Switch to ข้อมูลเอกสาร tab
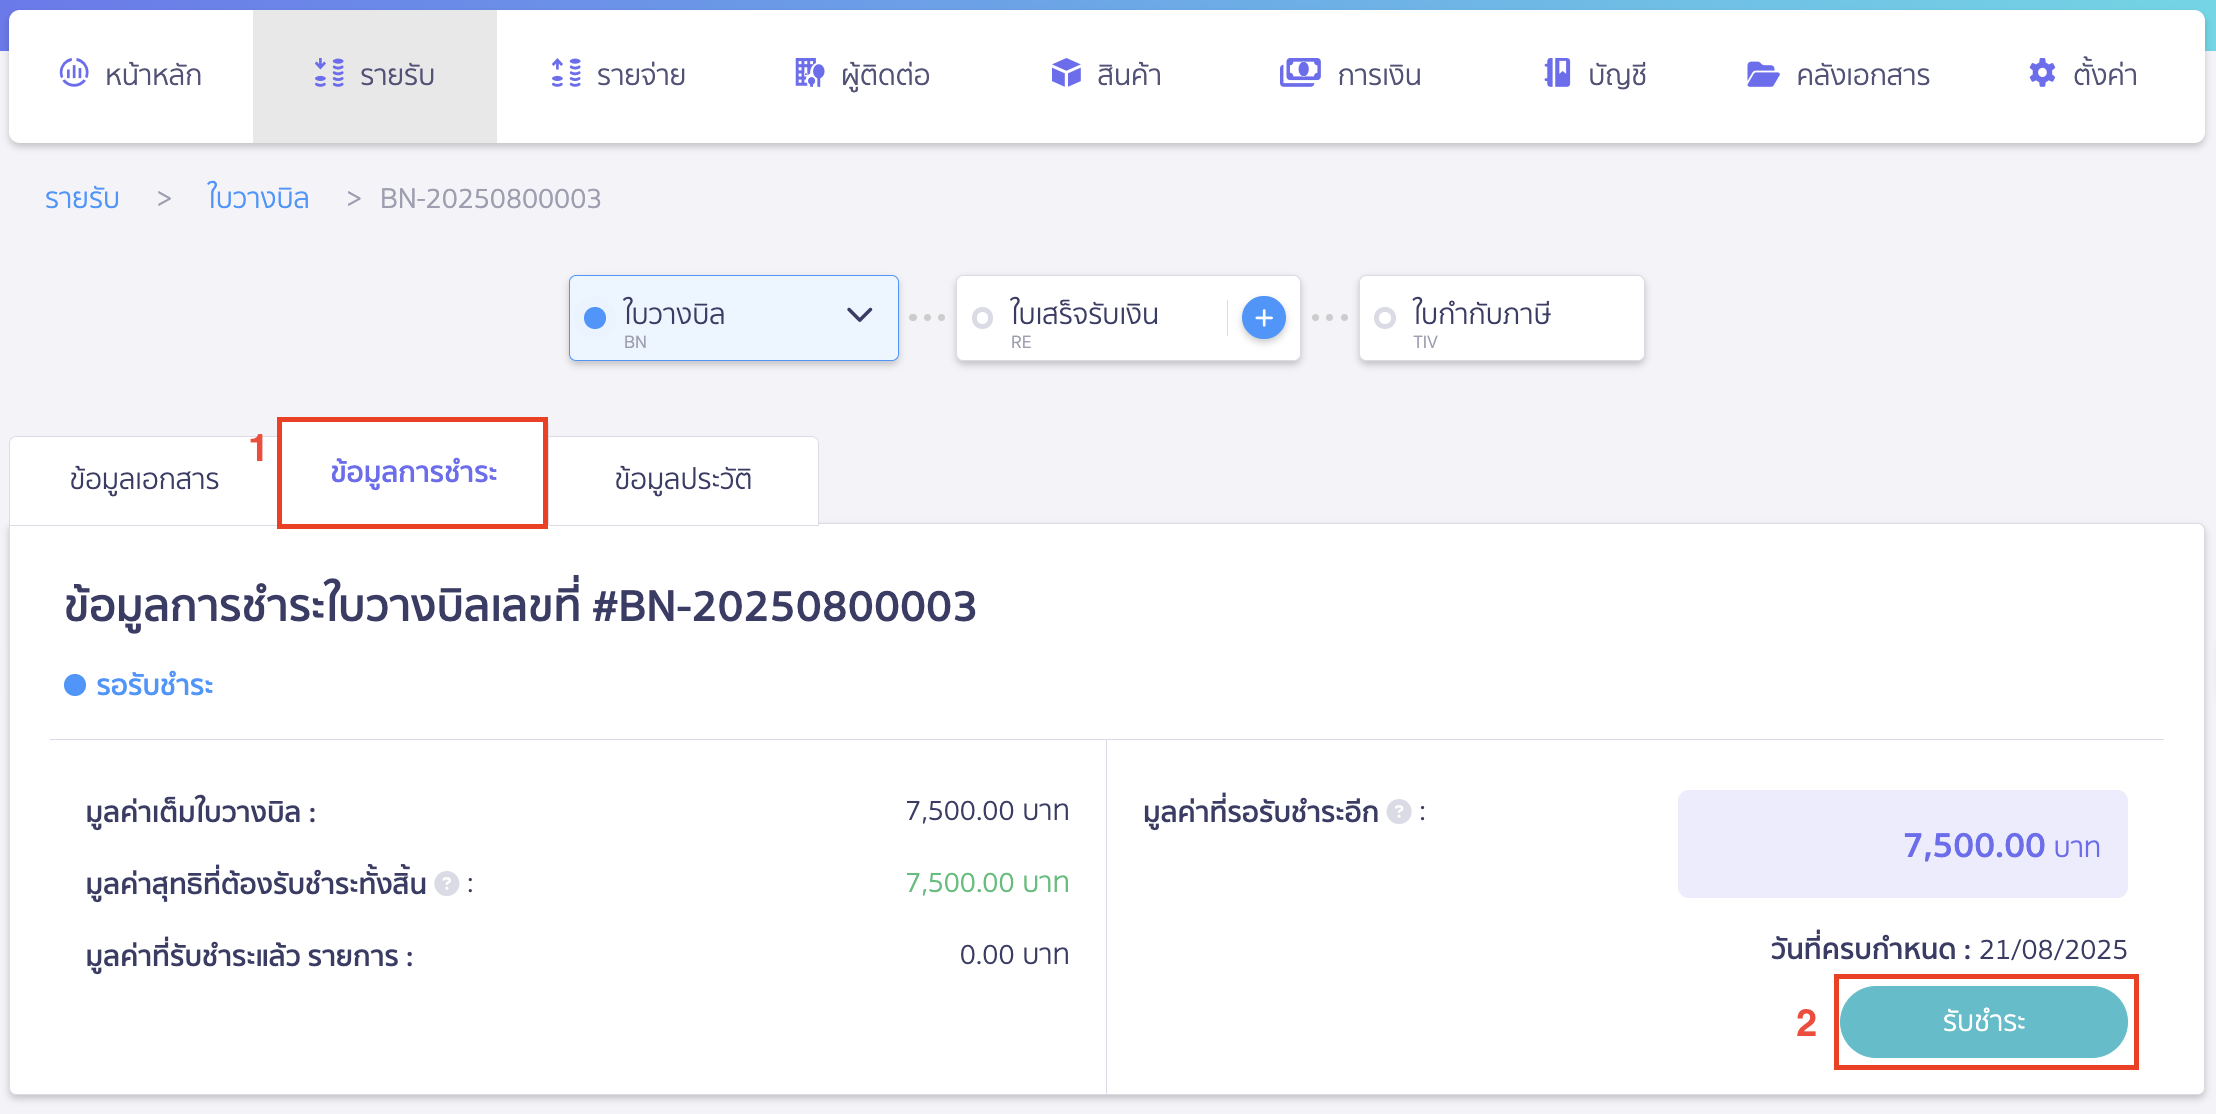Viewport: 2216px width, 1114px height. coord(144,480)
